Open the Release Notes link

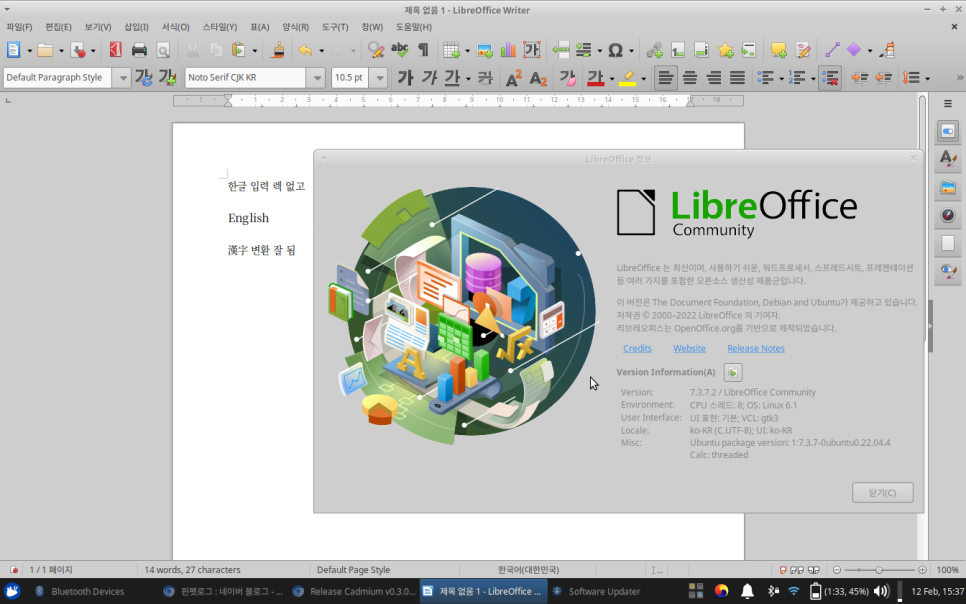coord(755,348)
